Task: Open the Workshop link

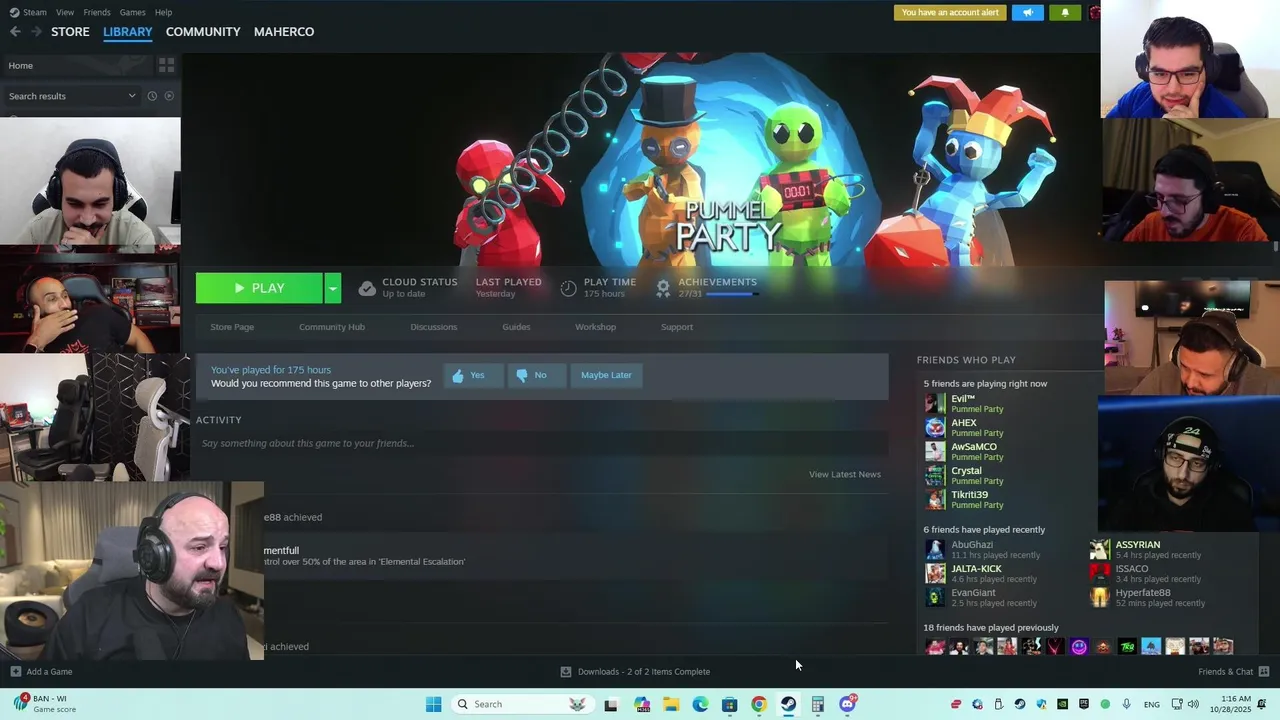Action: [x=595, y=327]
